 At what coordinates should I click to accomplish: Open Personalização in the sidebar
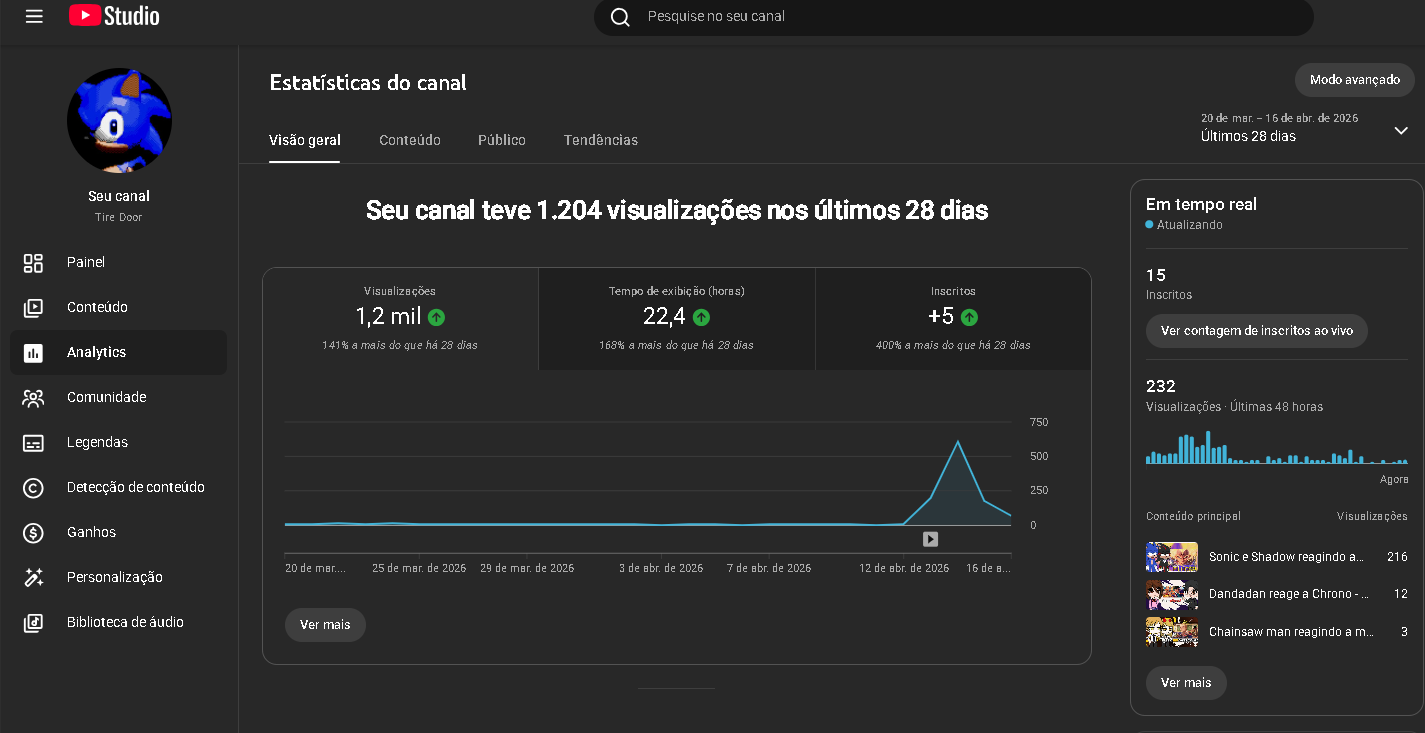[x=119, y=577]
